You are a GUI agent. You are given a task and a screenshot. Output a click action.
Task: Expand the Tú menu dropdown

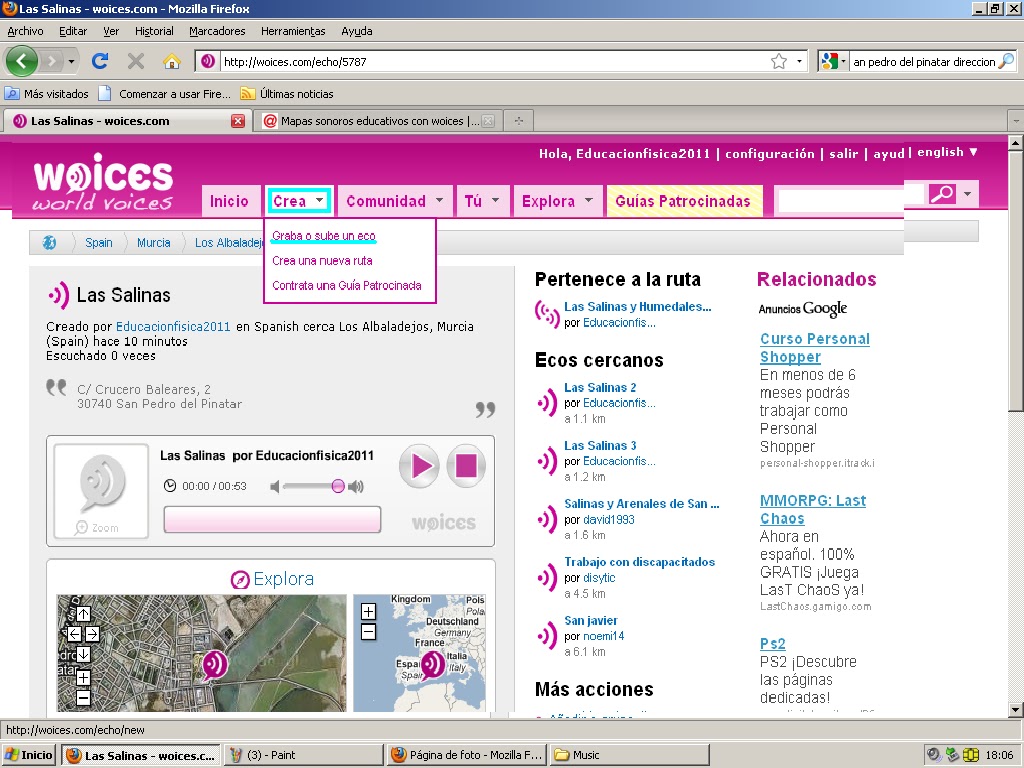496,200
